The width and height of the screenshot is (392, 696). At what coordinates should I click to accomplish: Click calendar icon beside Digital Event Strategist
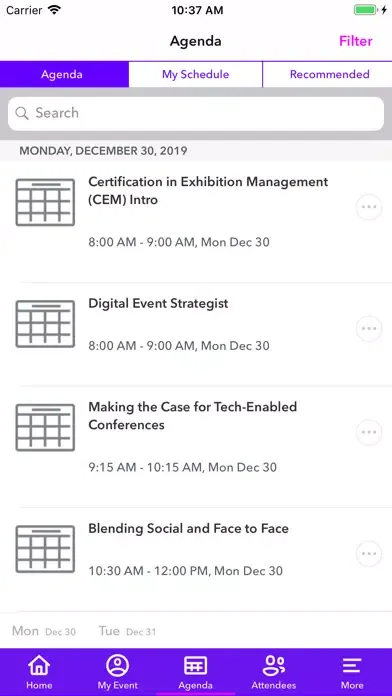click(45, 324)
